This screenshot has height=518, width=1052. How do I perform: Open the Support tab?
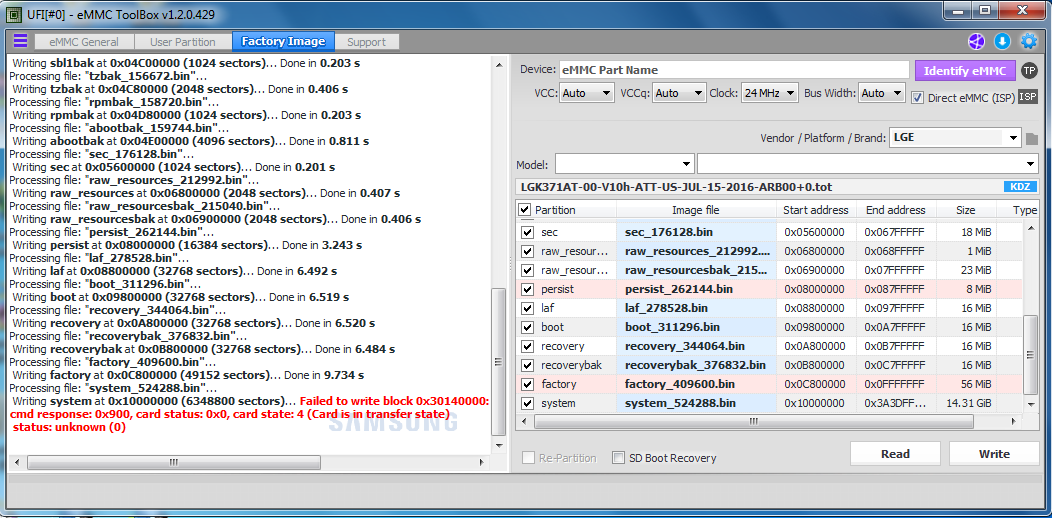point(366,42)
